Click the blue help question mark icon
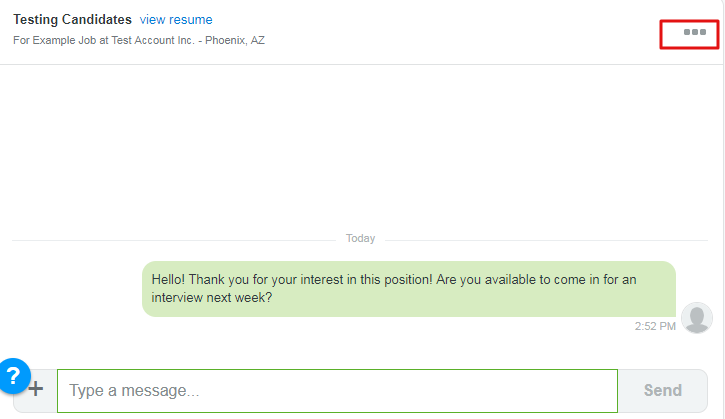 [13, 376]
